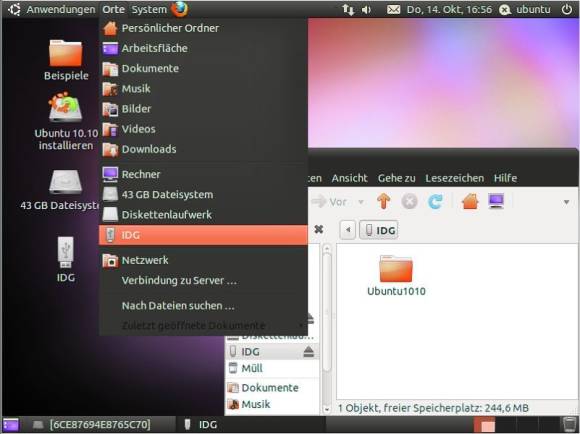Click the IDG path bar button
Viewport: 580px width, 434px height.
click(379, 230)
